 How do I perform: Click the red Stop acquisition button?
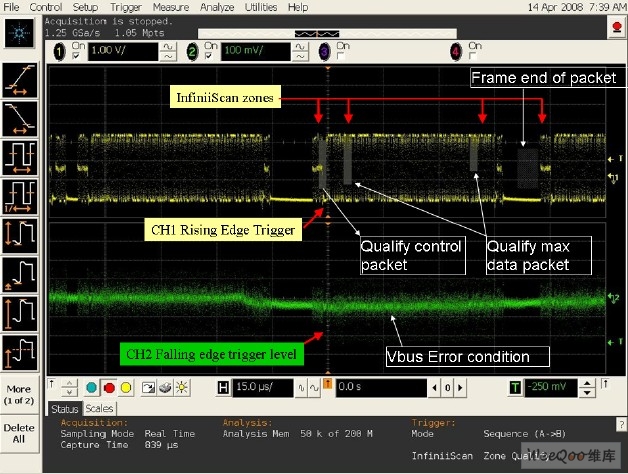tap(109, 388)
